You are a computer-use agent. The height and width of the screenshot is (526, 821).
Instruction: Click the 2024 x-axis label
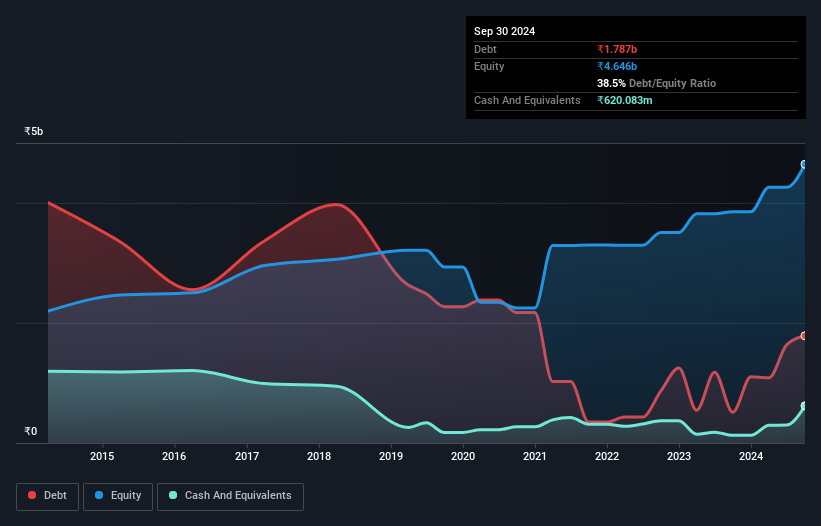click(751, 456)
